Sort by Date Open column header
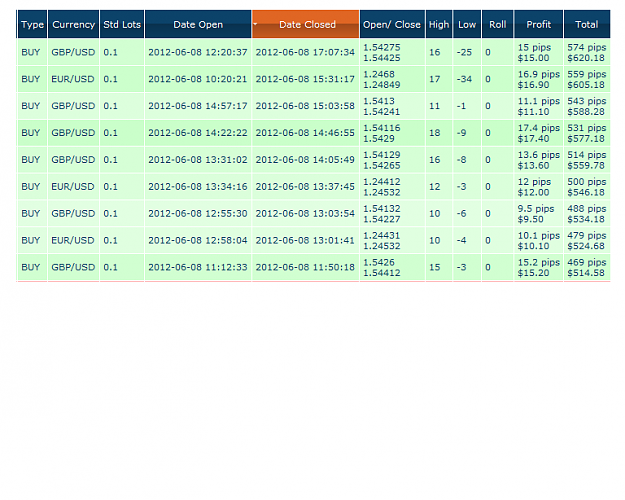The image size is (625, 500). pos(198,24)
